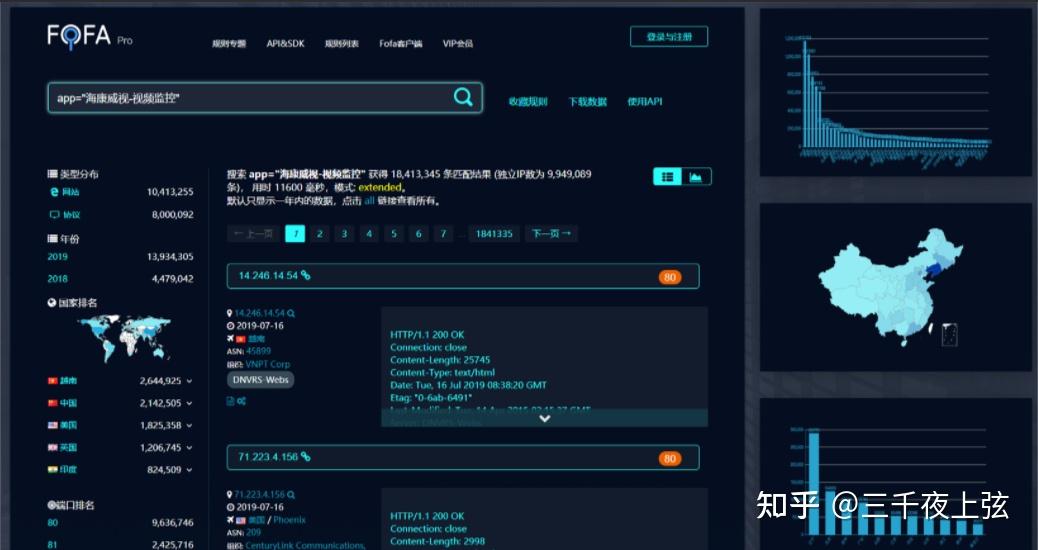The image size is (1038, 550).
Task: Go to results page 5
Action: coord(394,234)
